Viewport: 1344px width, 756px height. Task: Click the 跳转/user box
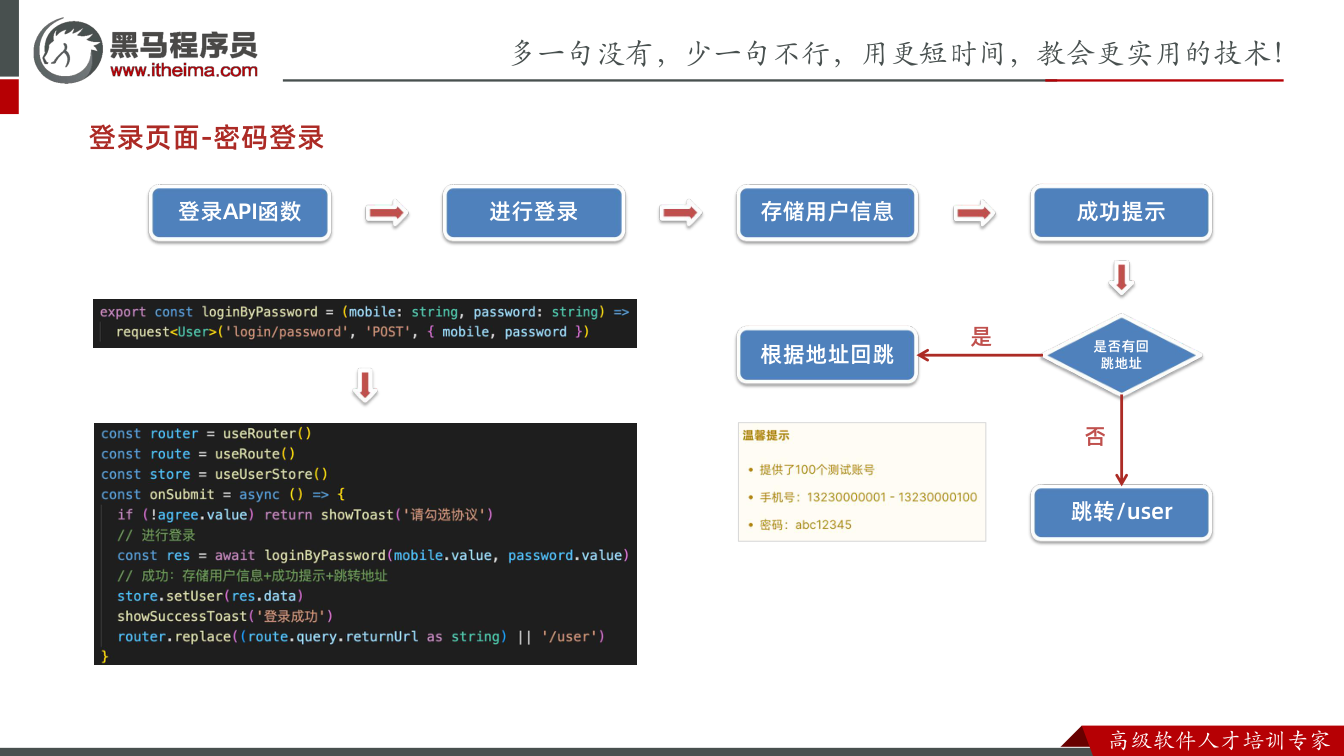(1121, 512)
